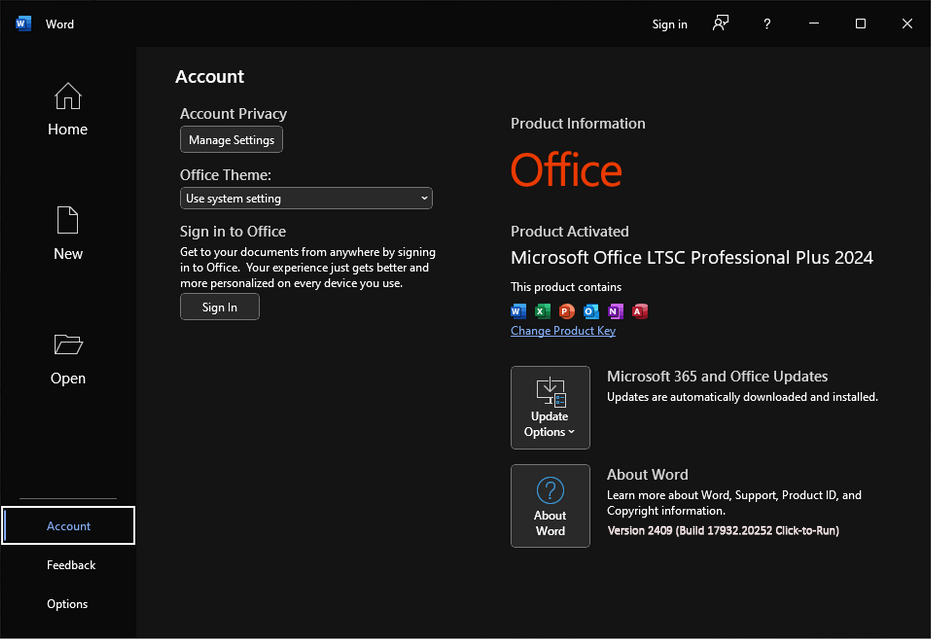The width and height of the screenshot is (931, 639).
Task: Open the About Word button
Action: [550, 506]
